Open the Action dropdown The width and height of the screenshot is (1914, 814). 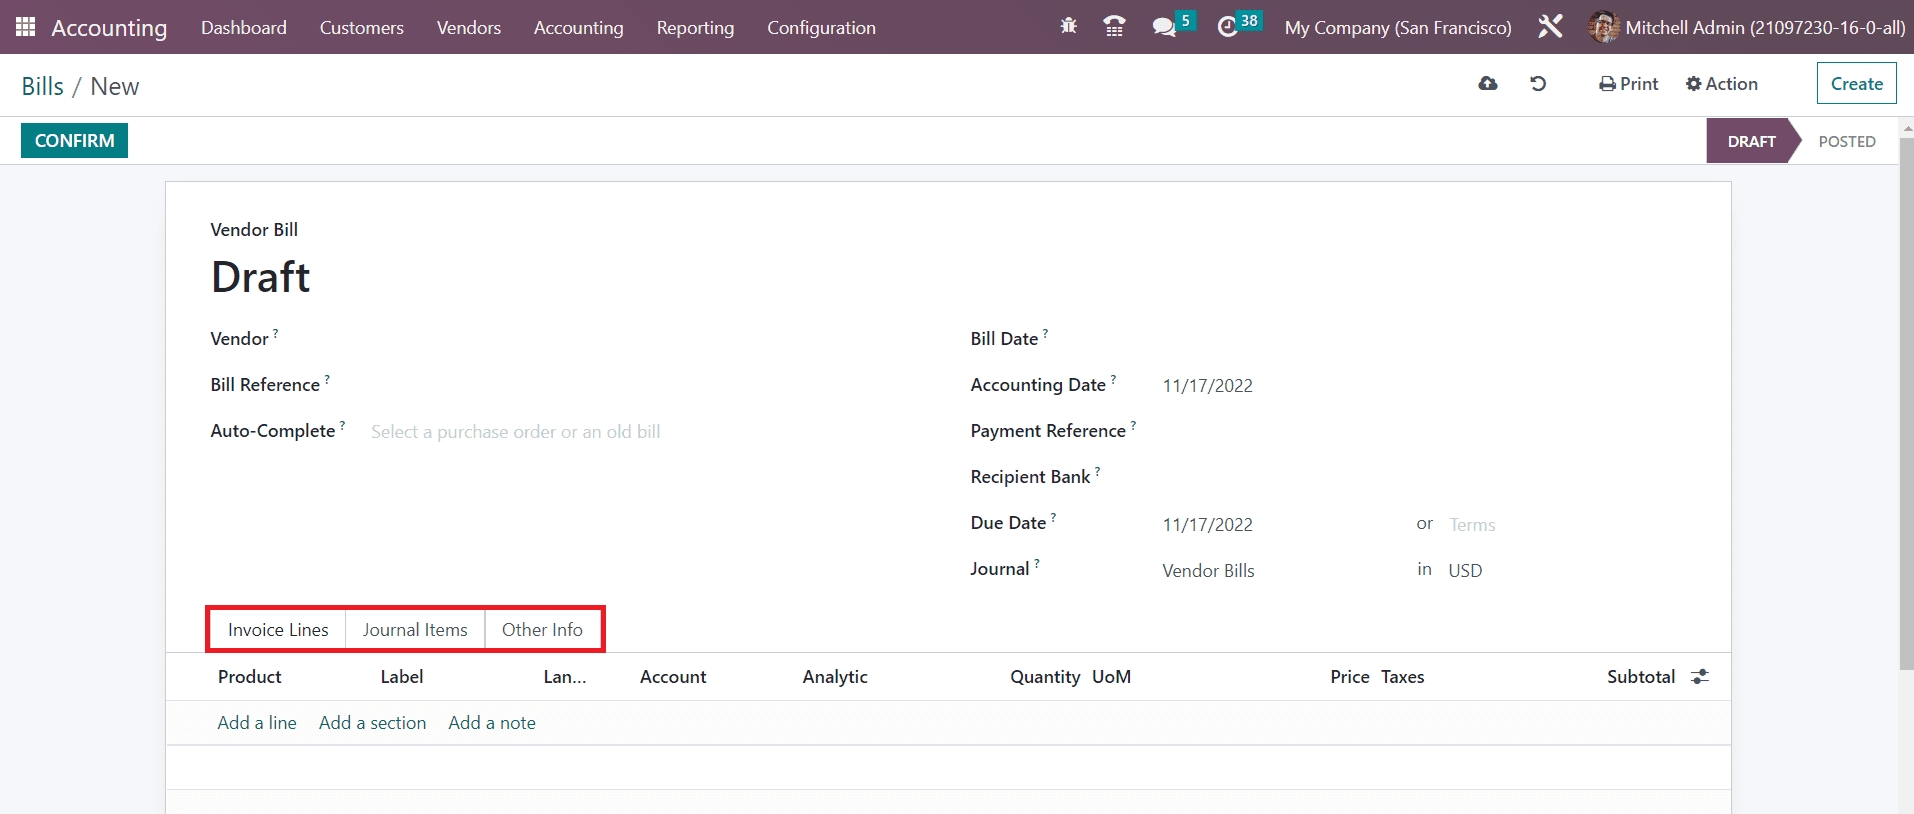click(1721, 84)
